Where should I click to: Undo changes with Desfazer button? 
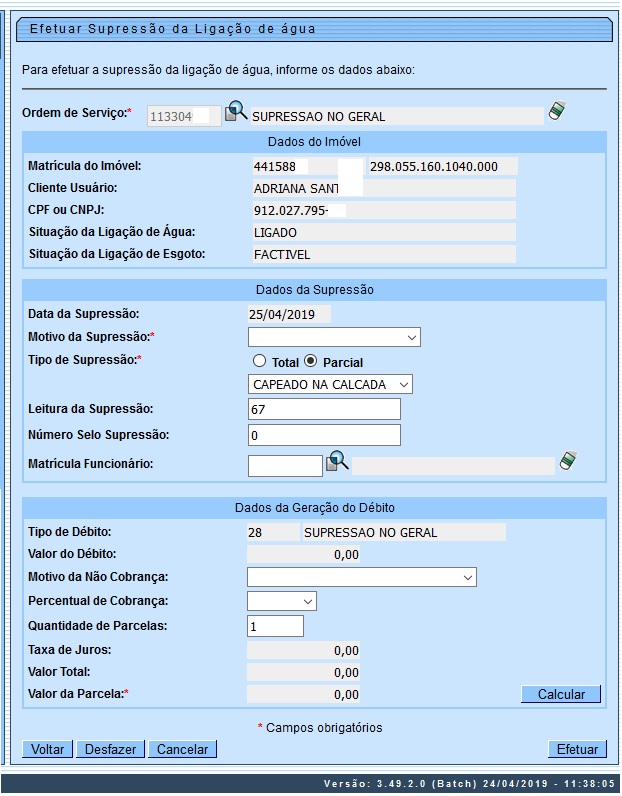(x=111, y=749)
